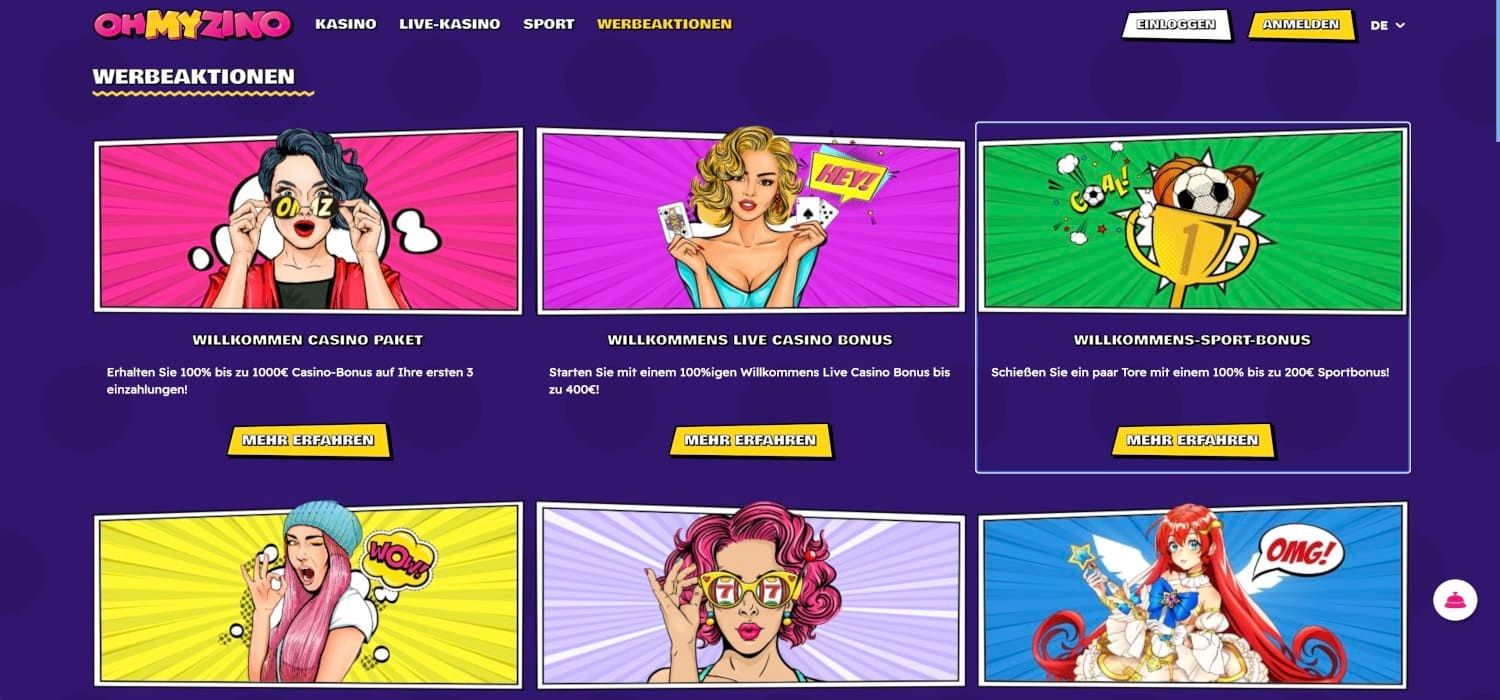Open the blue OMG anime girl banner
The width and height of the screenshot is (1500, 700).
click(1192, 595)
